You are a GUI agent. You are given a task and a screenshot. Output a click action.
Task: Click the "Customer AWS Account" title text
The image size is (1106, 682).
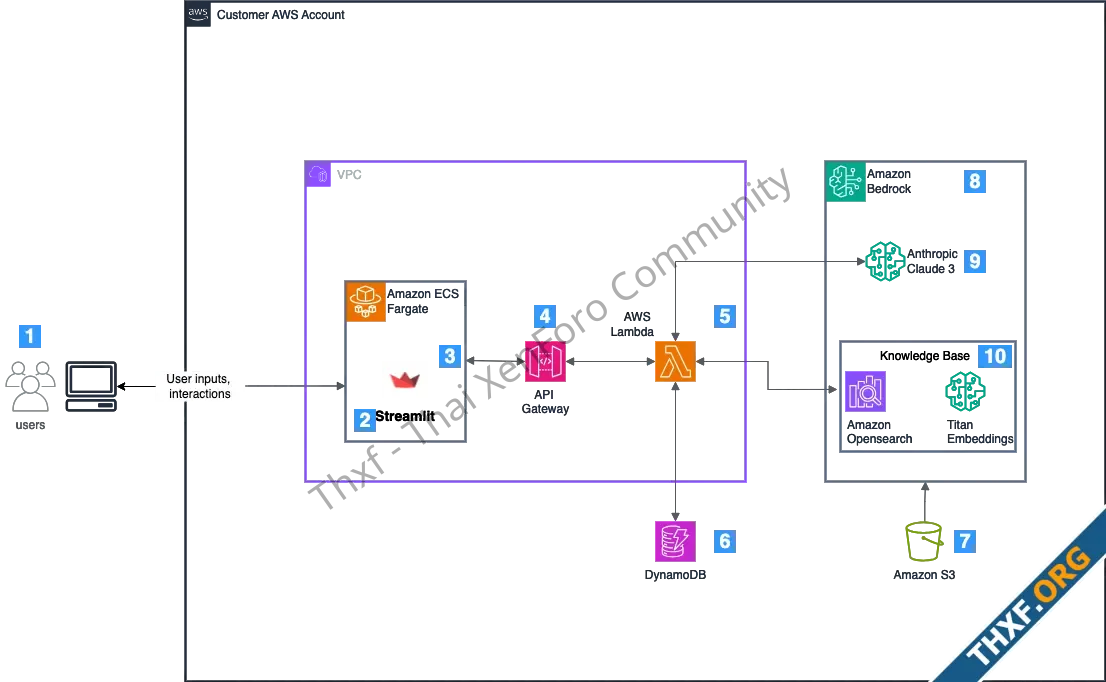tap(281, 15)
